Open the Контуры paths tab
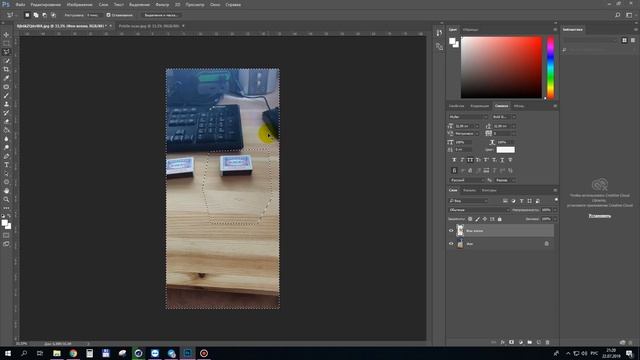This screenshot has width=640, height=360. coord(489,190)
